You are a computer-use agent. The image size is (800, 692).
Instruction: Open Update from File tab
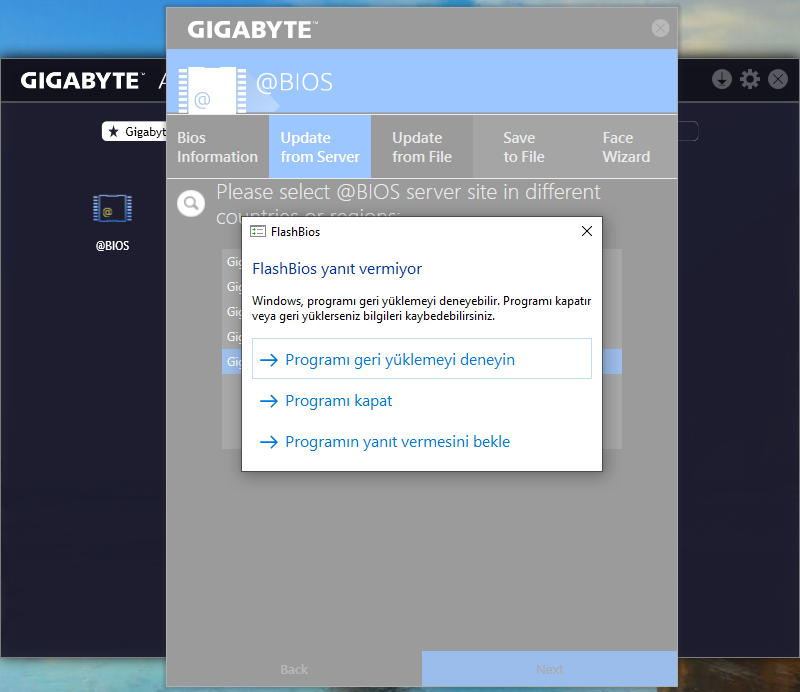(x=422, y=147)
